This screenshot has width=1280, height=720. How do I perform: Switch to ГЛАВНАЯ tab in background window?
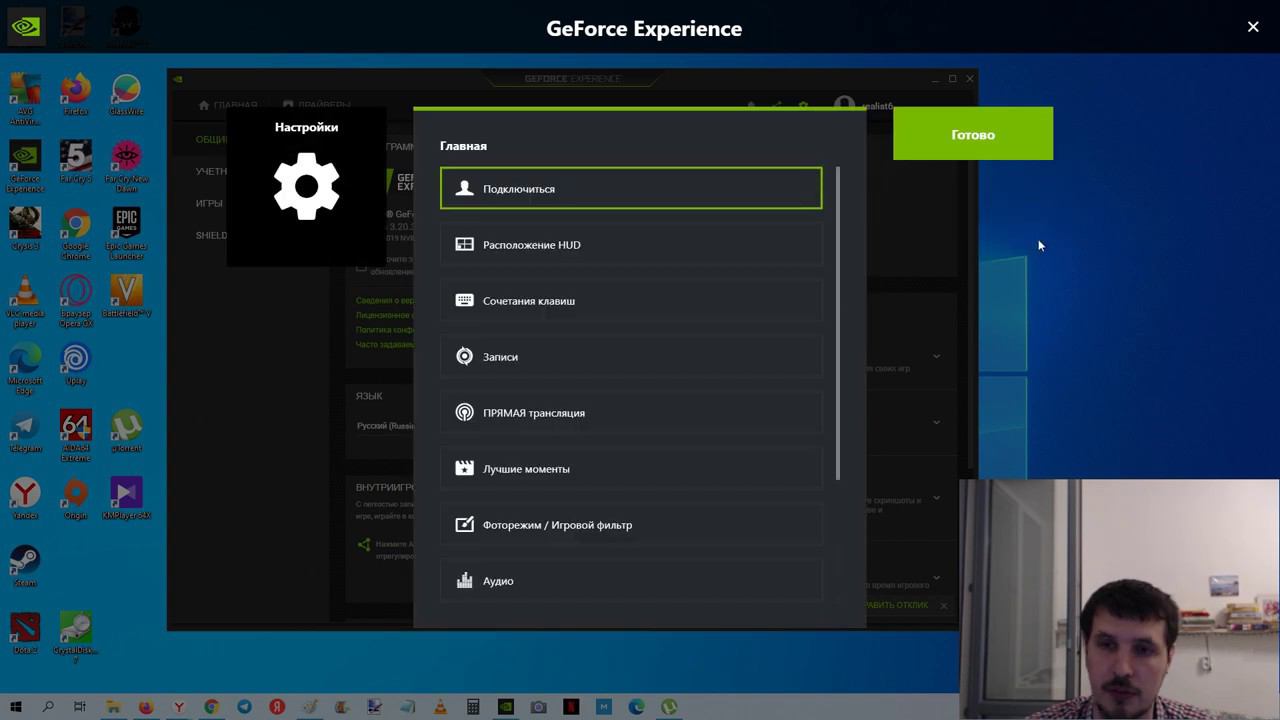coord(228,105)
